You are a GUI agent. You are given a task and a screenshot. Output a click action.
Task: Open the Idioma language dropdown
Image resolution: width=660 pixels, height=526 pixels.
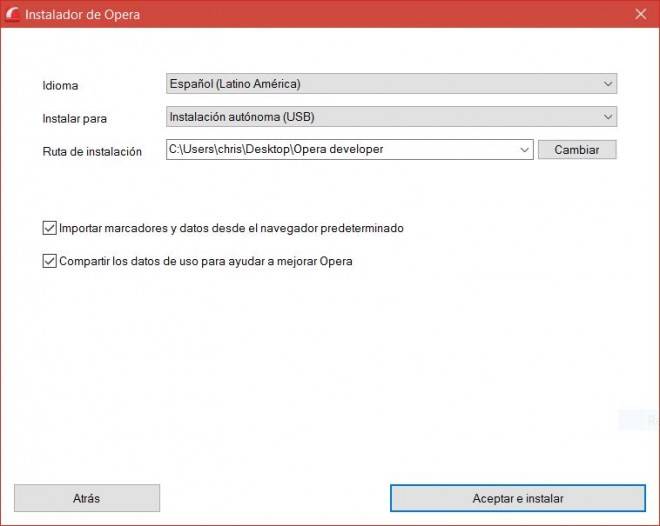[x=391, y=84]
